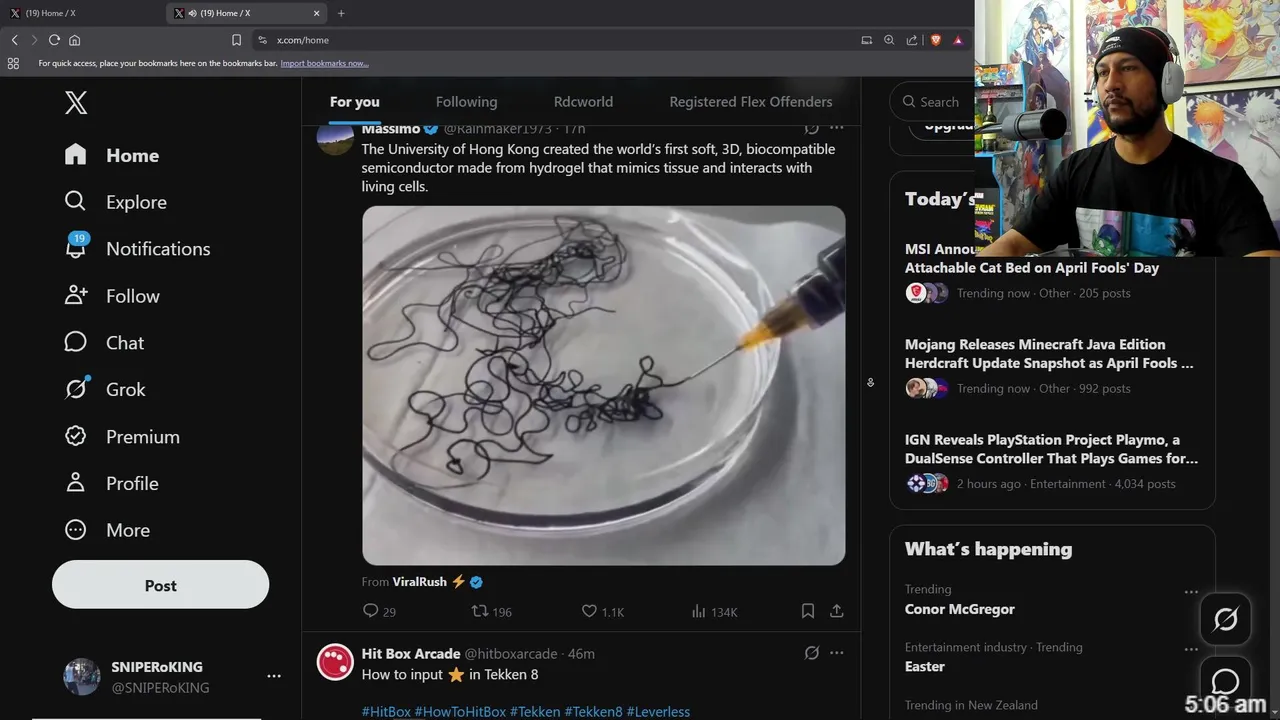
Task: Select the Rdcworld timeline tab
Action: (583, 102)
